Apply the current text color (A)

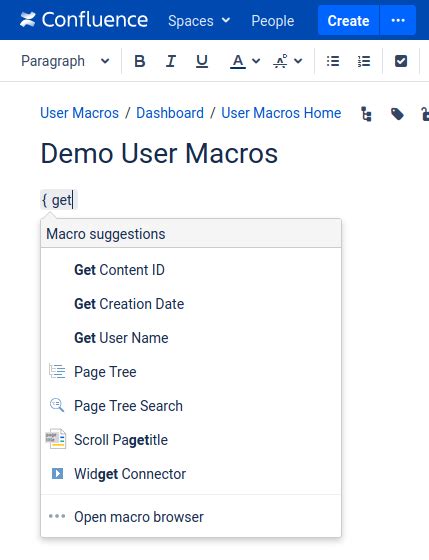click(238, 61)
